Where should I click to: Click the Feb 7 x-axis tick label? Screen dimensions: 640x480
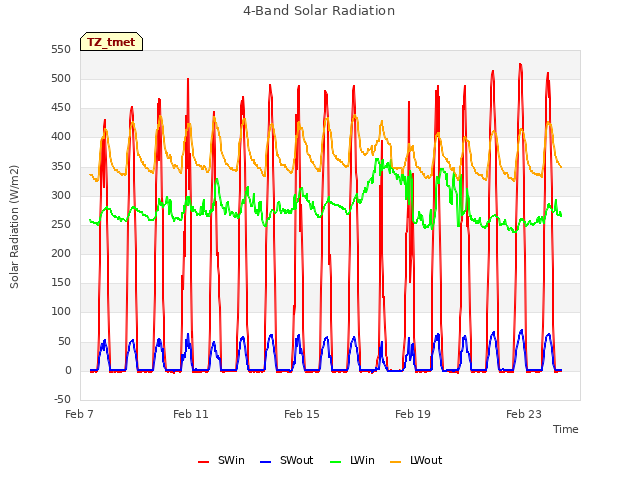point(80,414)
